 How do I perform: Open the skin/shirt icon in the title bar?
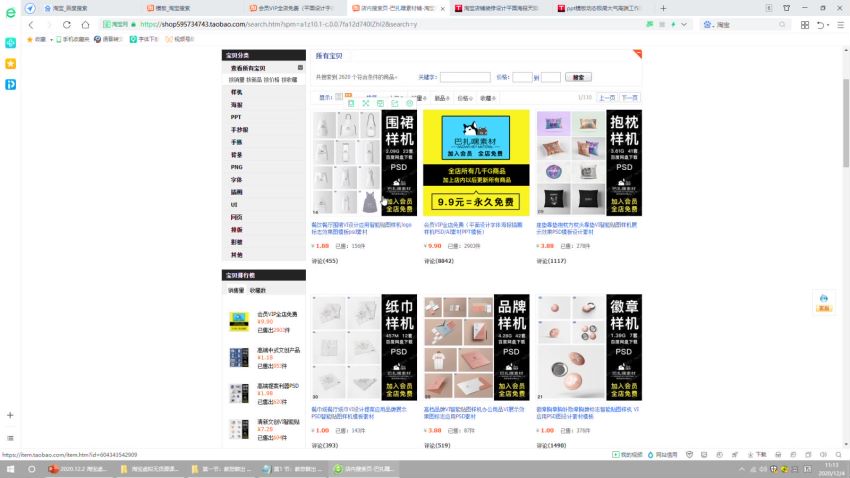coord(787,8)
